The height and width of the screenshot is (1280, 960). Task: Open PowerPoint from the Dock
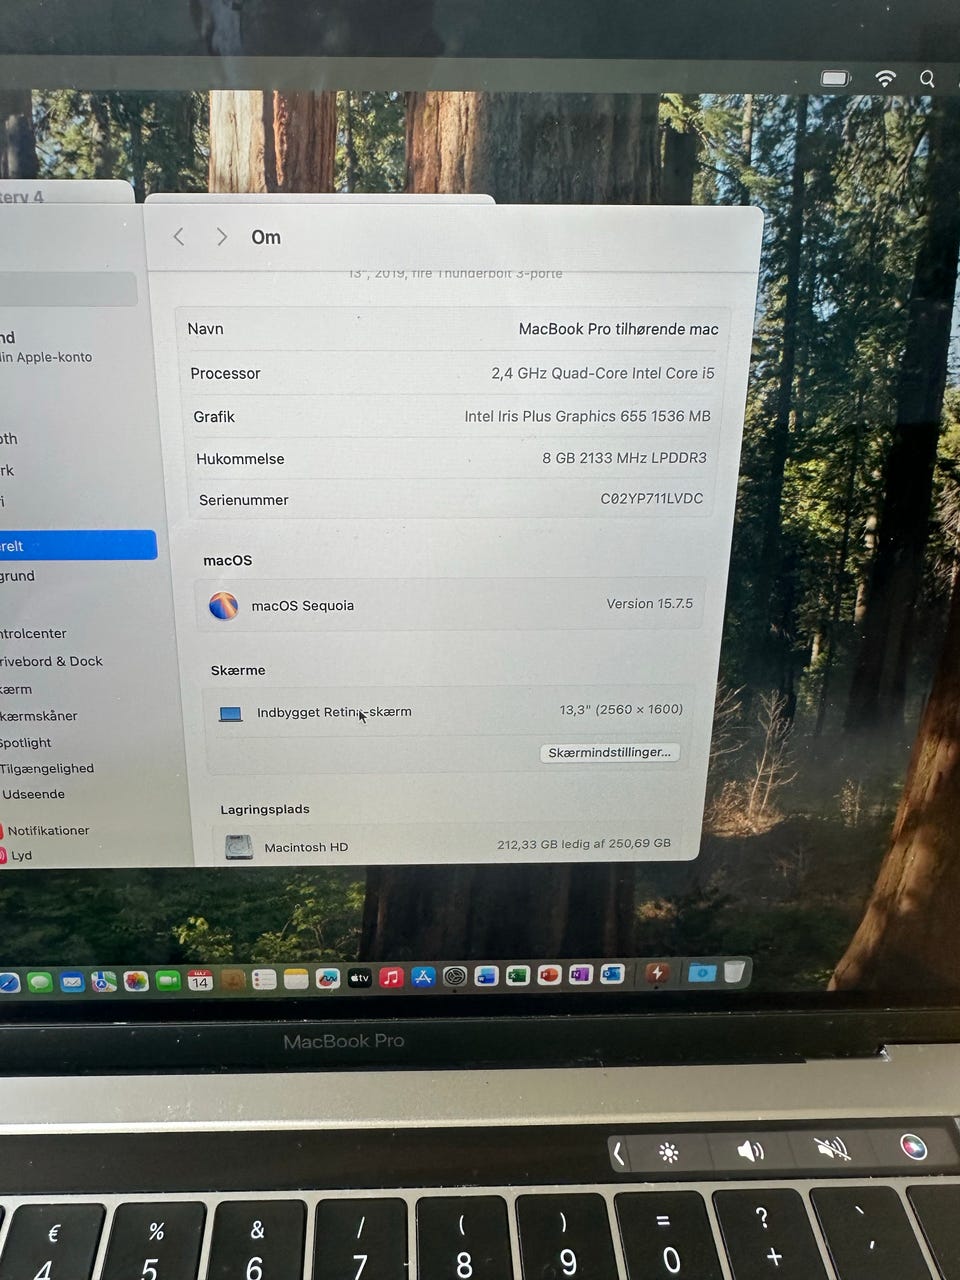click(549, 974)
